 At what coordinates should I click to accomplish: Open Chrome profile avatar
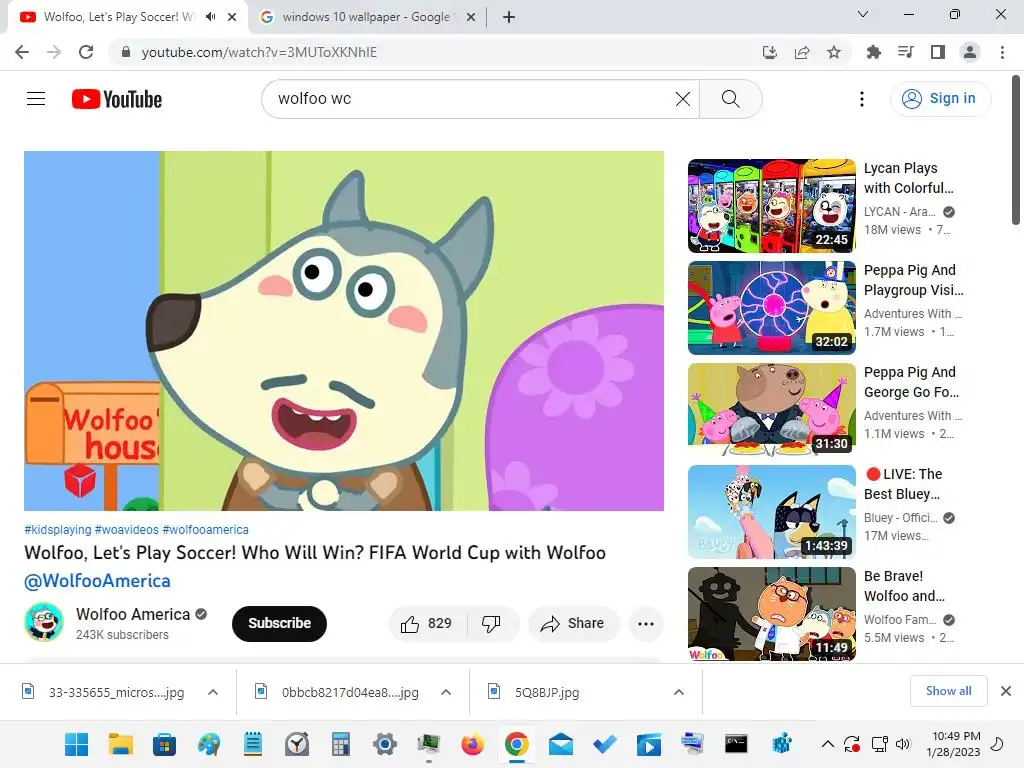[970, 52]
